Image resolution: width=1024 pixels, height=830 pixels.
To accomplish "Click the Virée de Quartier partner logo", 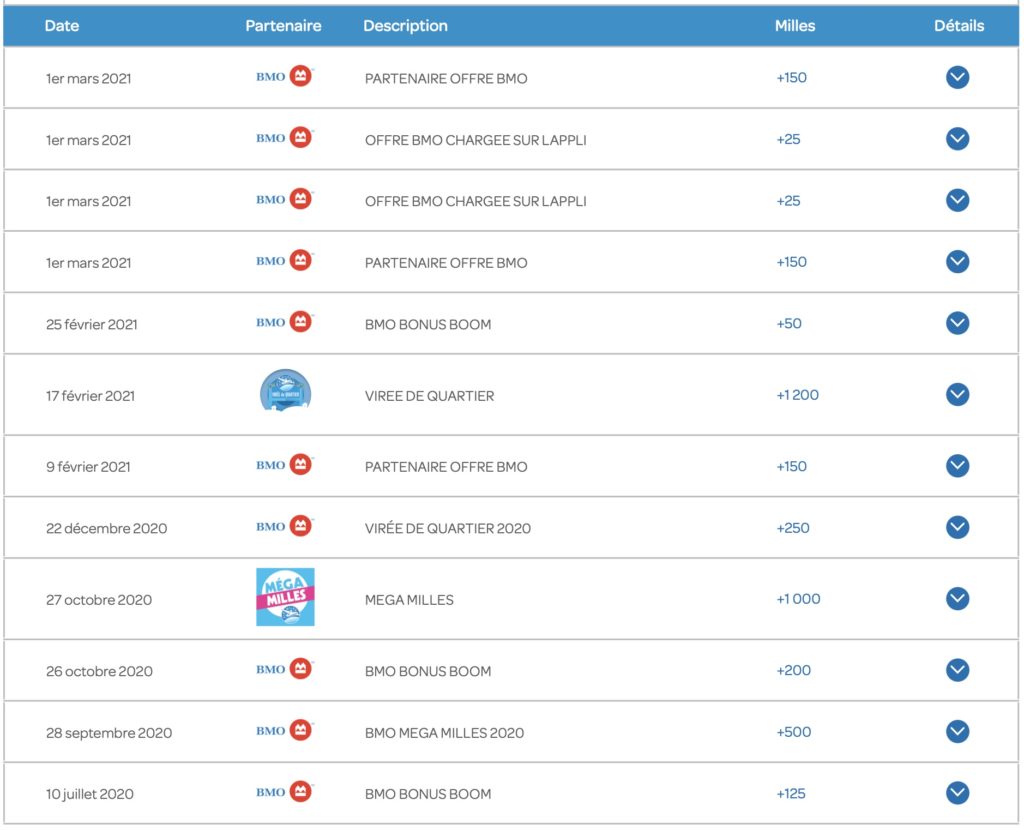I will 285,392.
